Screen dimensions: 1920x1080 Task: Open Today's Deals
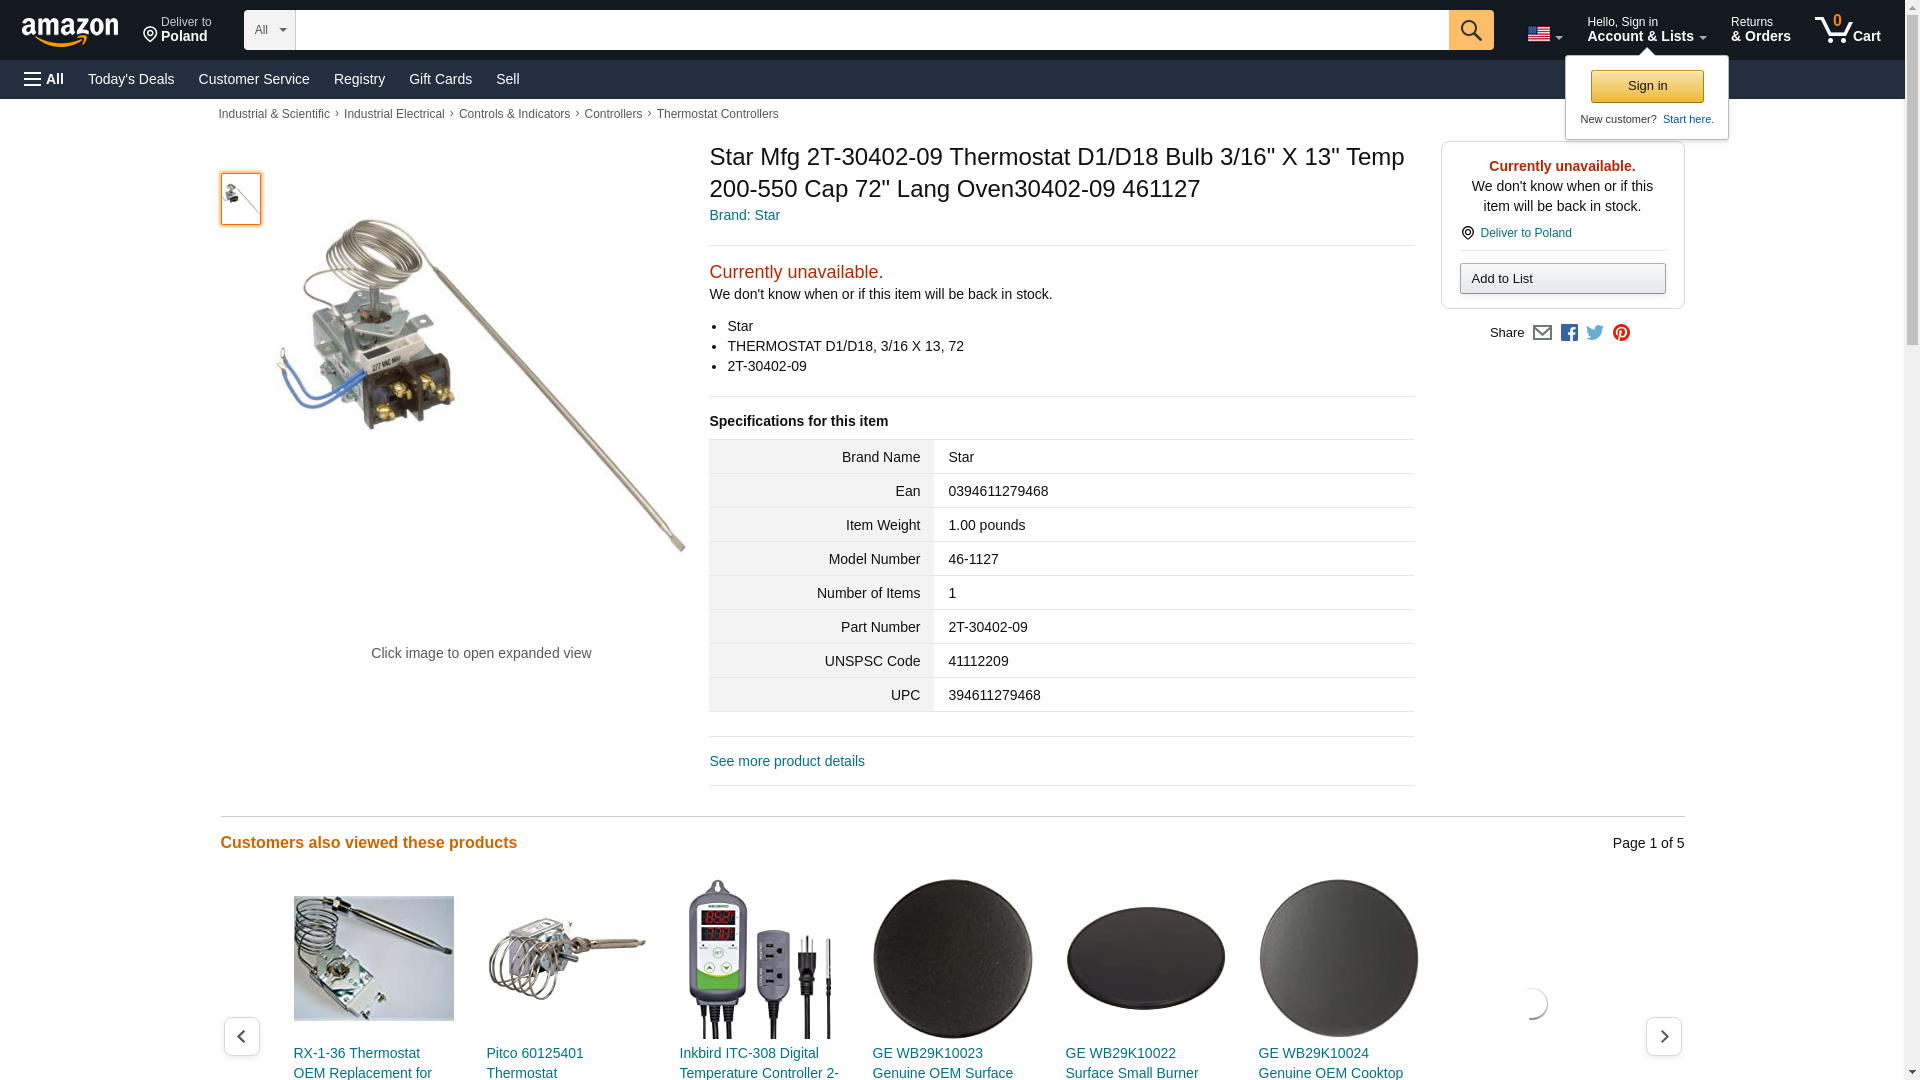coord(131,79)
